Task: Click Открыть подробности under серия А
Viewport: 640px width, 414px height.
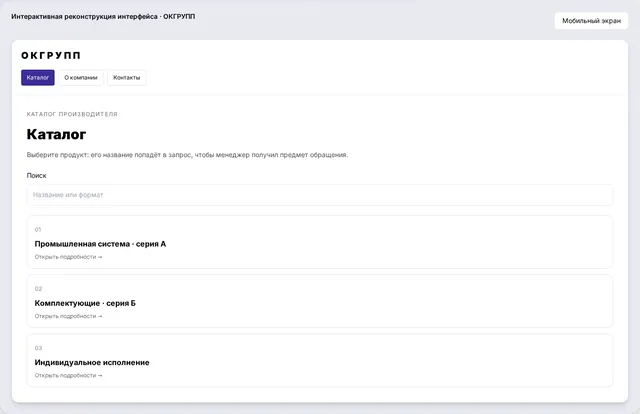Action: coord(68,257)
